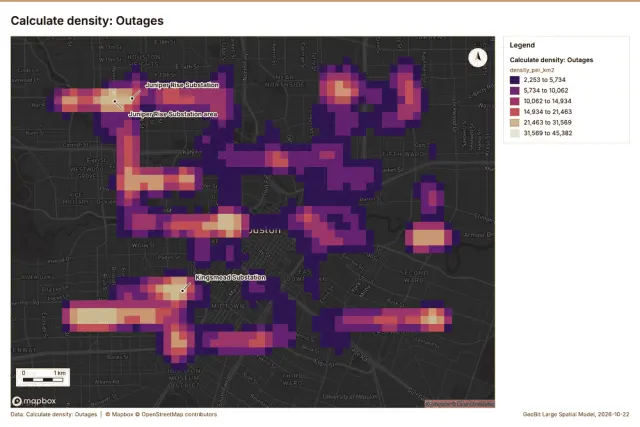Open the OpenStreetMap contributors footer link
Viewport: 640px width, 427px height.
click(x=176, y=414)
